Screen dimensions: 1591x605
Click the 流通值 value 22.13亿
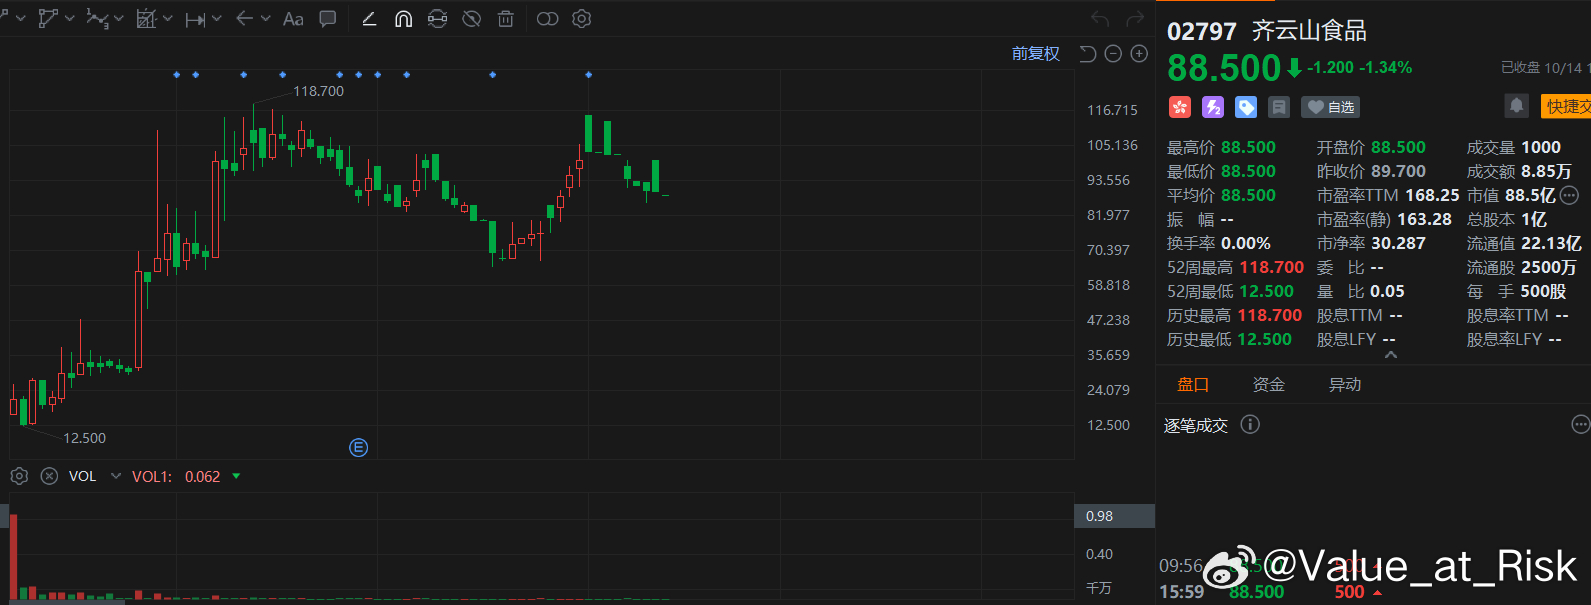(x=1551, y=243)
